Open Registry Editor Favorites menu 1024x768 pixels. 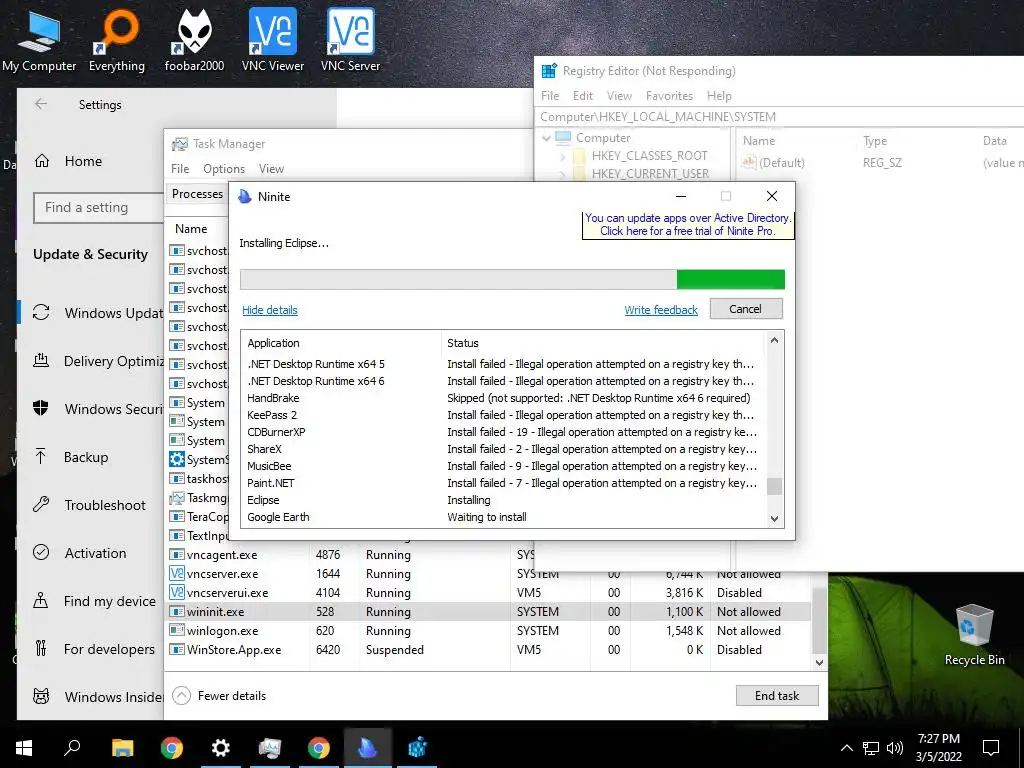[x=669, y=96]
